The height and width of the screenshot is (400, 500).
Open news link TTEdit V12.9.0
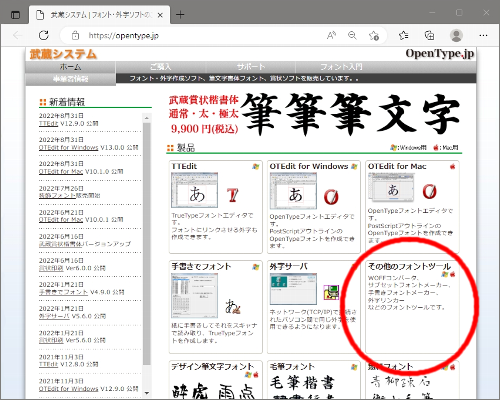click(48, 123)
